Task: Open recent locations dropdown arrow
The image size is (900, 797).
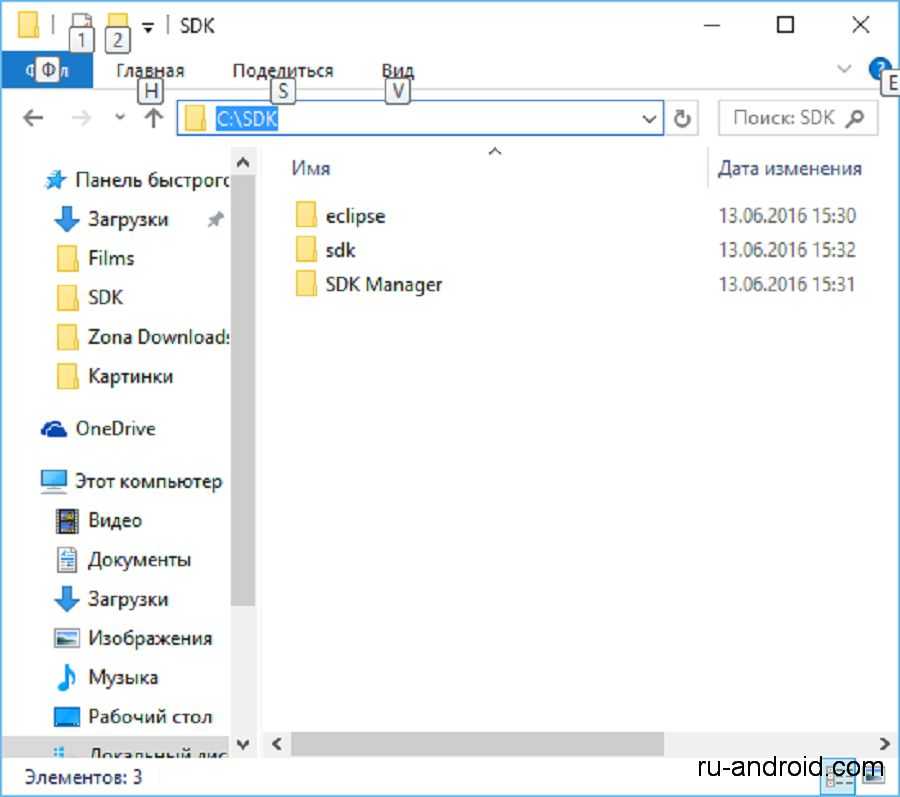Action: click(120, 118)
